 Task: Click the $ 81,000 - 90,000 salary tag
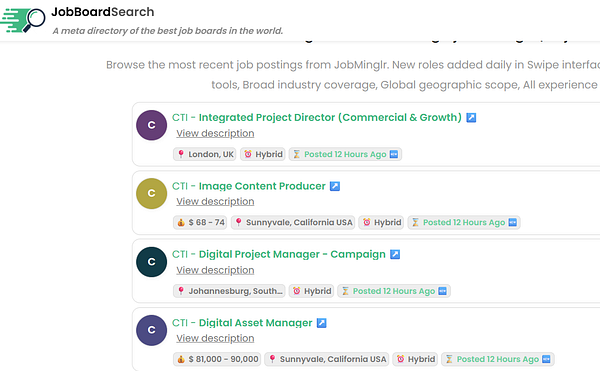click(217, 359)
